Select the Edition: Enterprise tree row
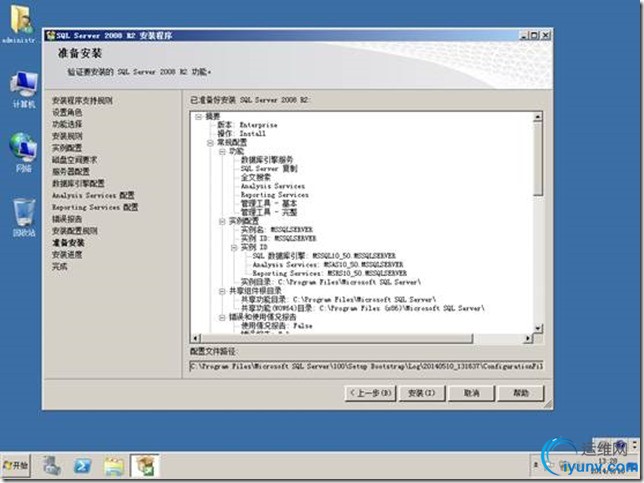The height and width of the screenshot is (483, 644). [x=247, y=125]
